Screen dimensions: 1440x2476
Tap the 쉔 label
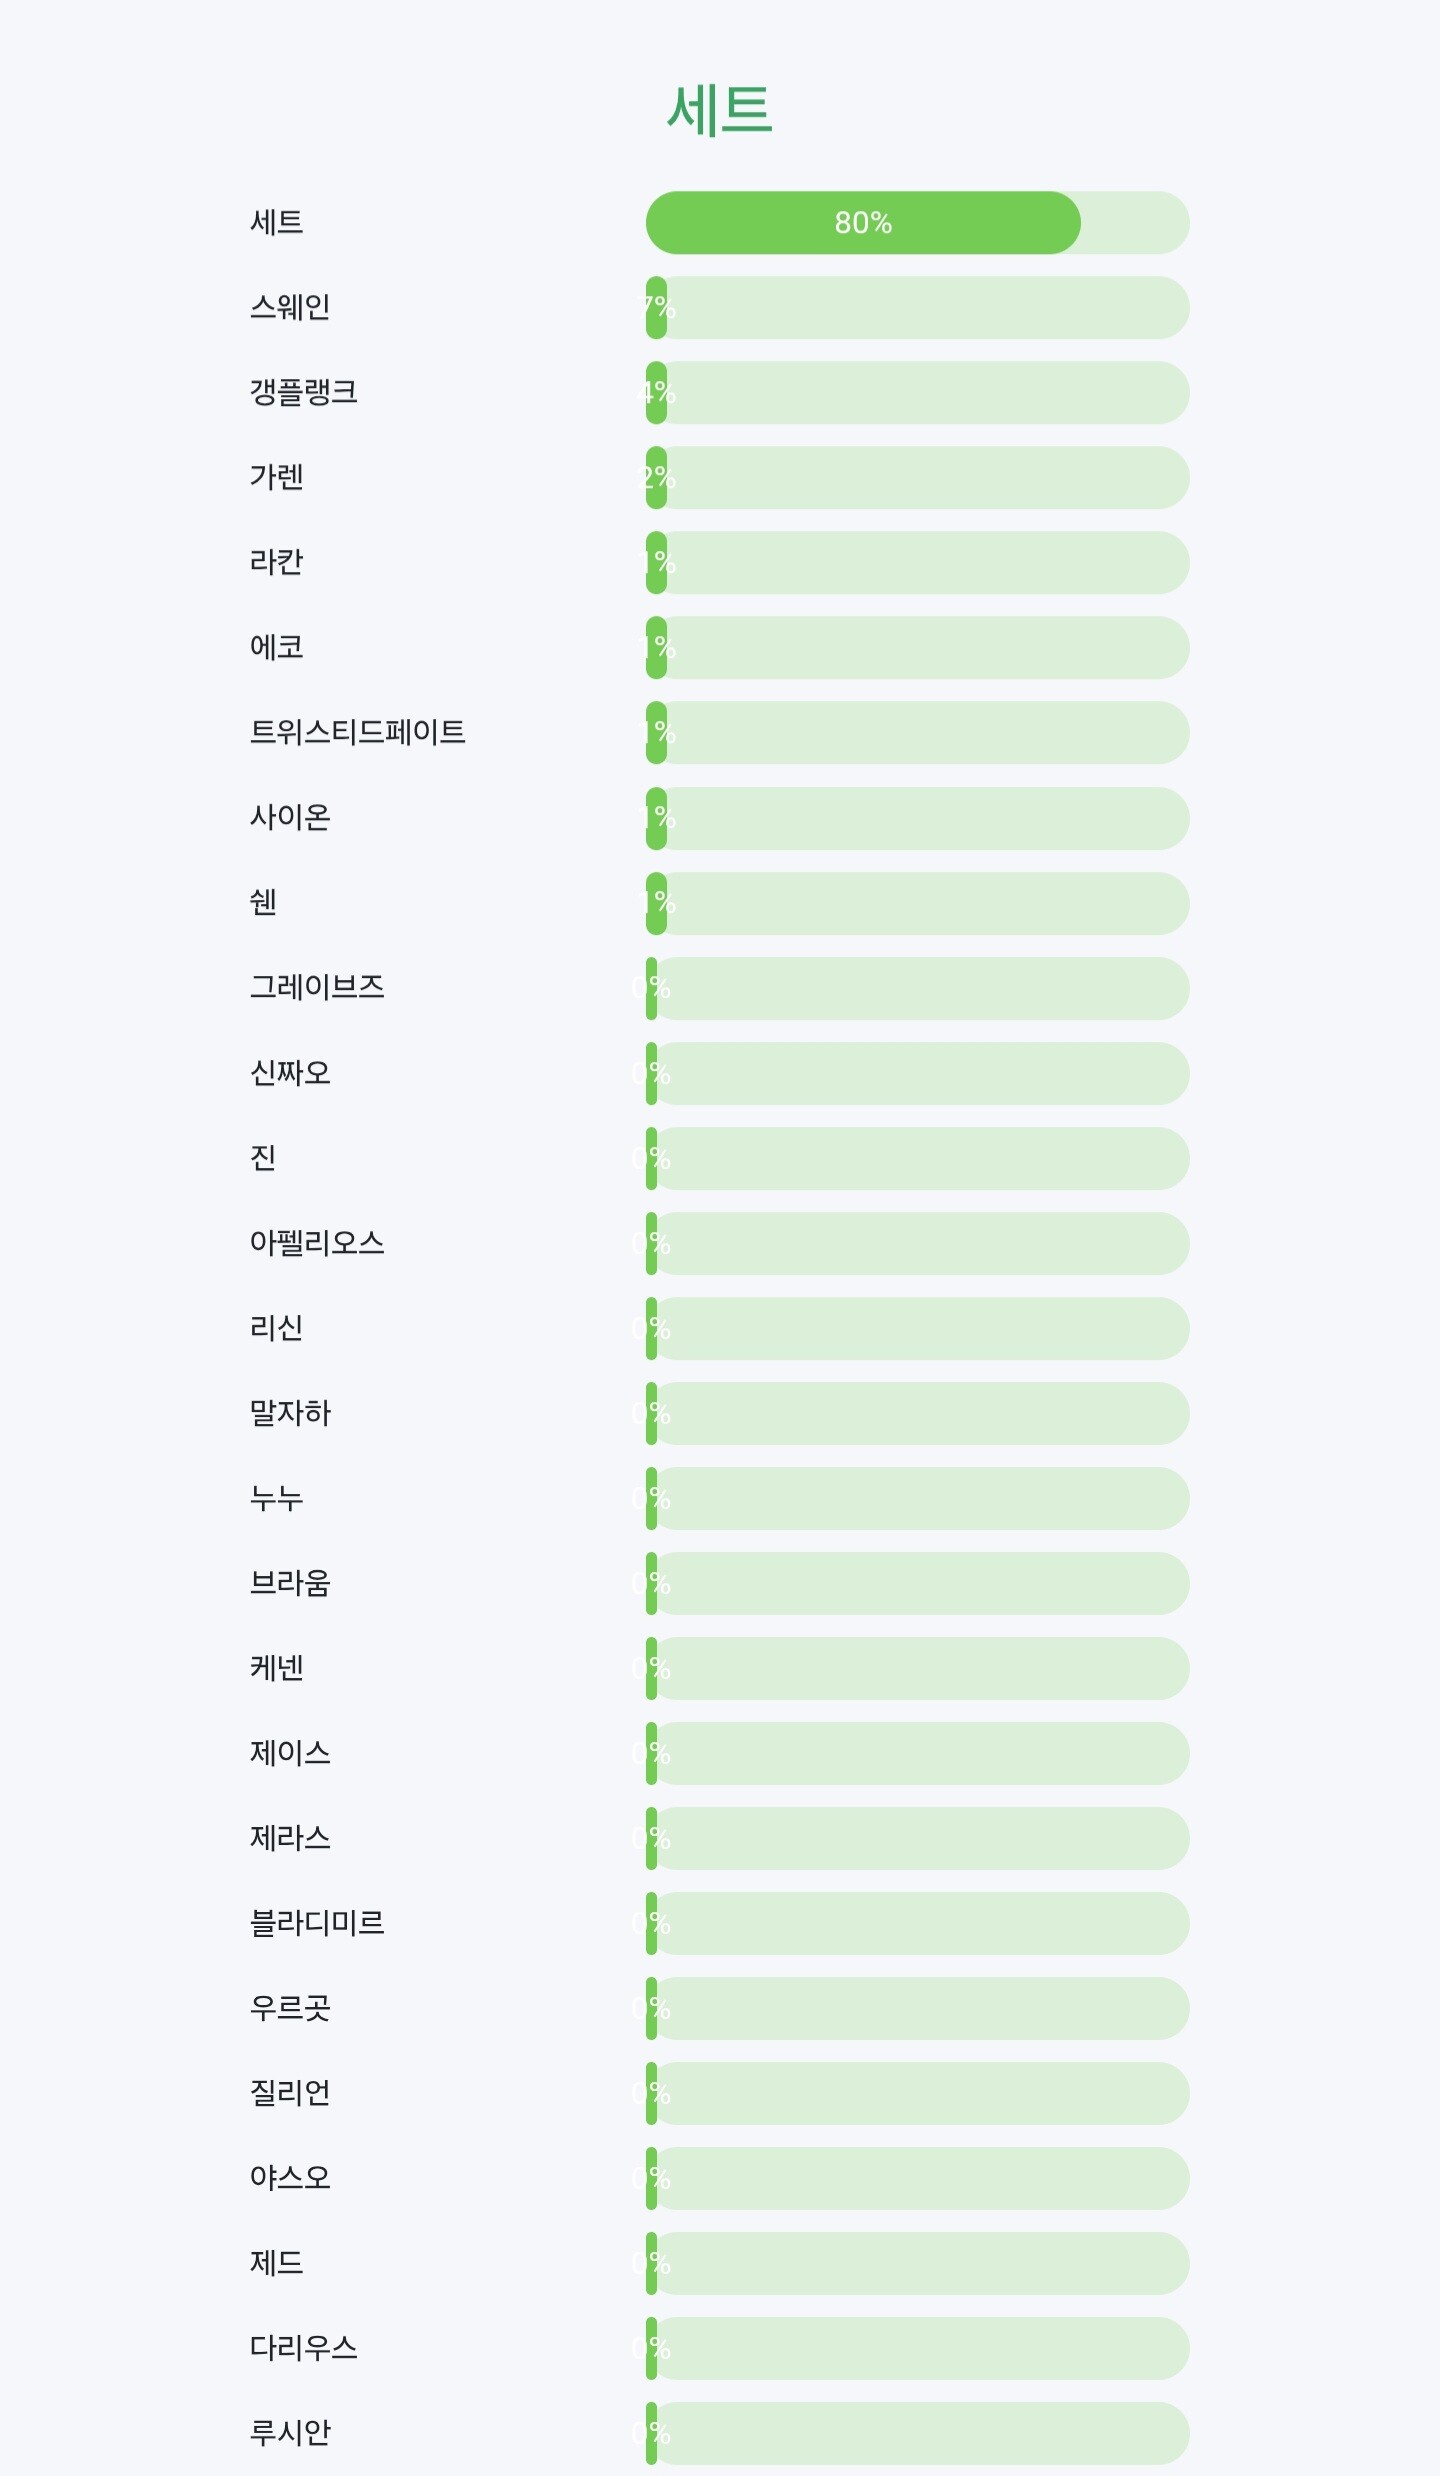263,902
